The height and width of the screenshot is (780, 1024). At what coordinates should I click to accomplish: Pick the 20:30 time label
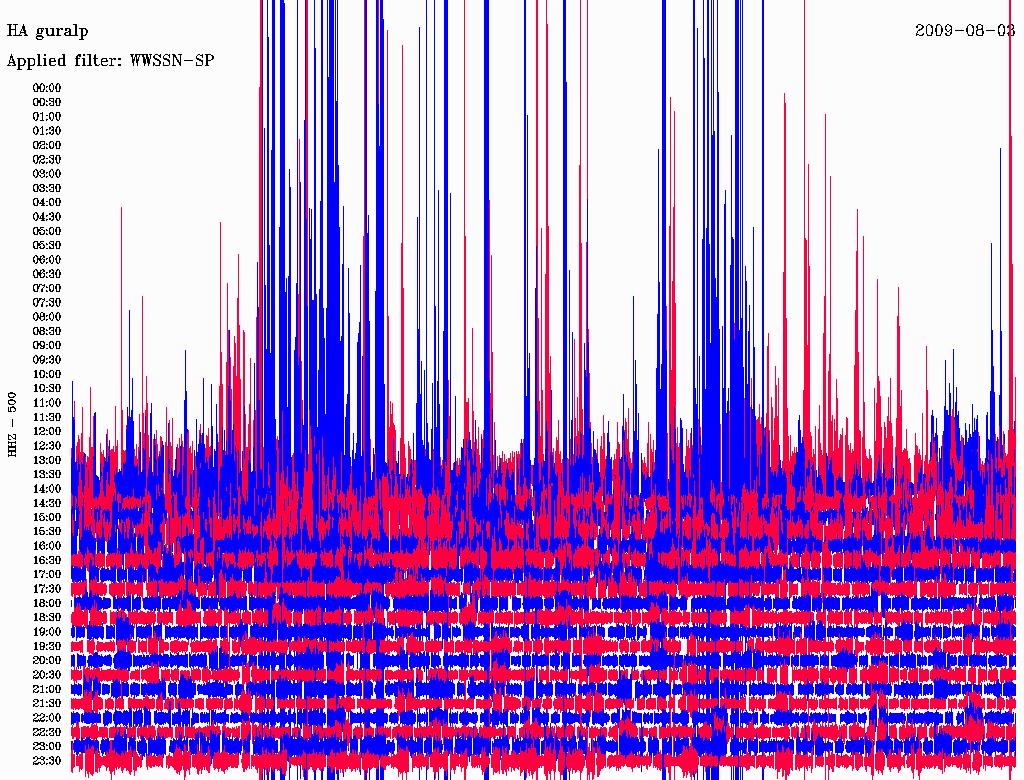(47, 675)
